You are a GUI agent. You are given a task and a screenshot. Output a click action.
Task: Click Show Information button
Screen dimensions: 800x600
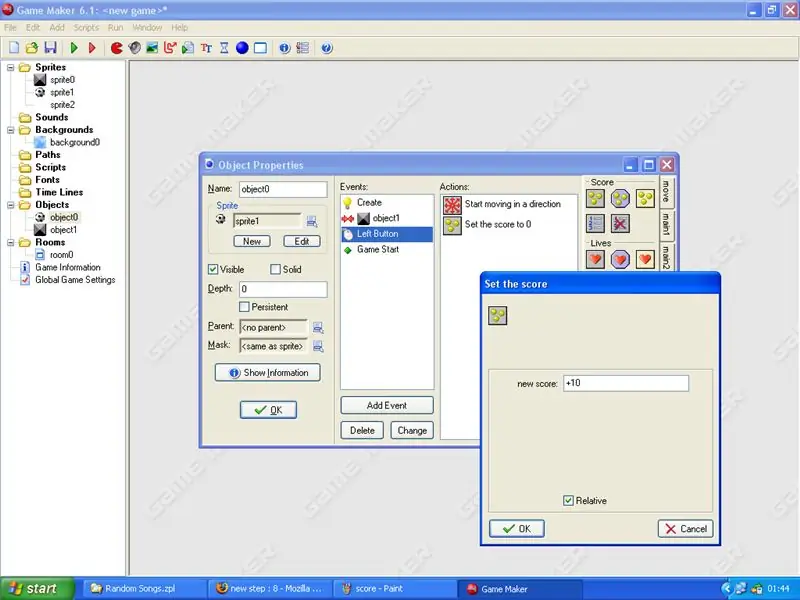(268, 372)
